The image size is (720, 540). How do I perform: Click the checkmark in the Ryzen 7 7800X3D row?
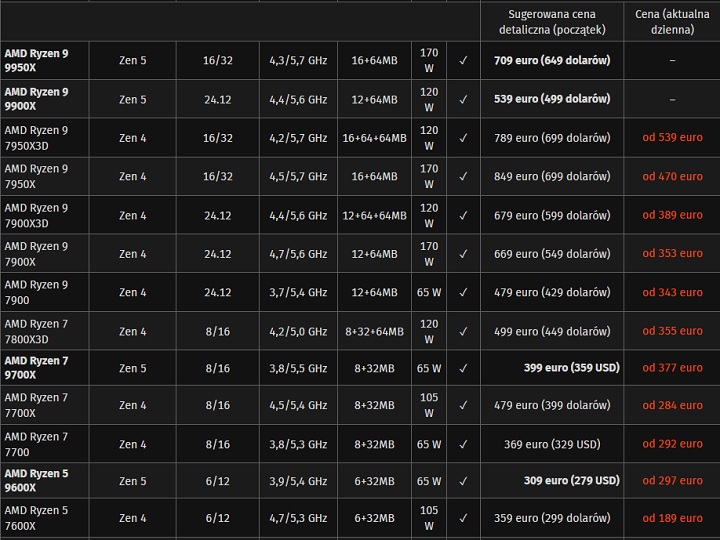point(463,331)
